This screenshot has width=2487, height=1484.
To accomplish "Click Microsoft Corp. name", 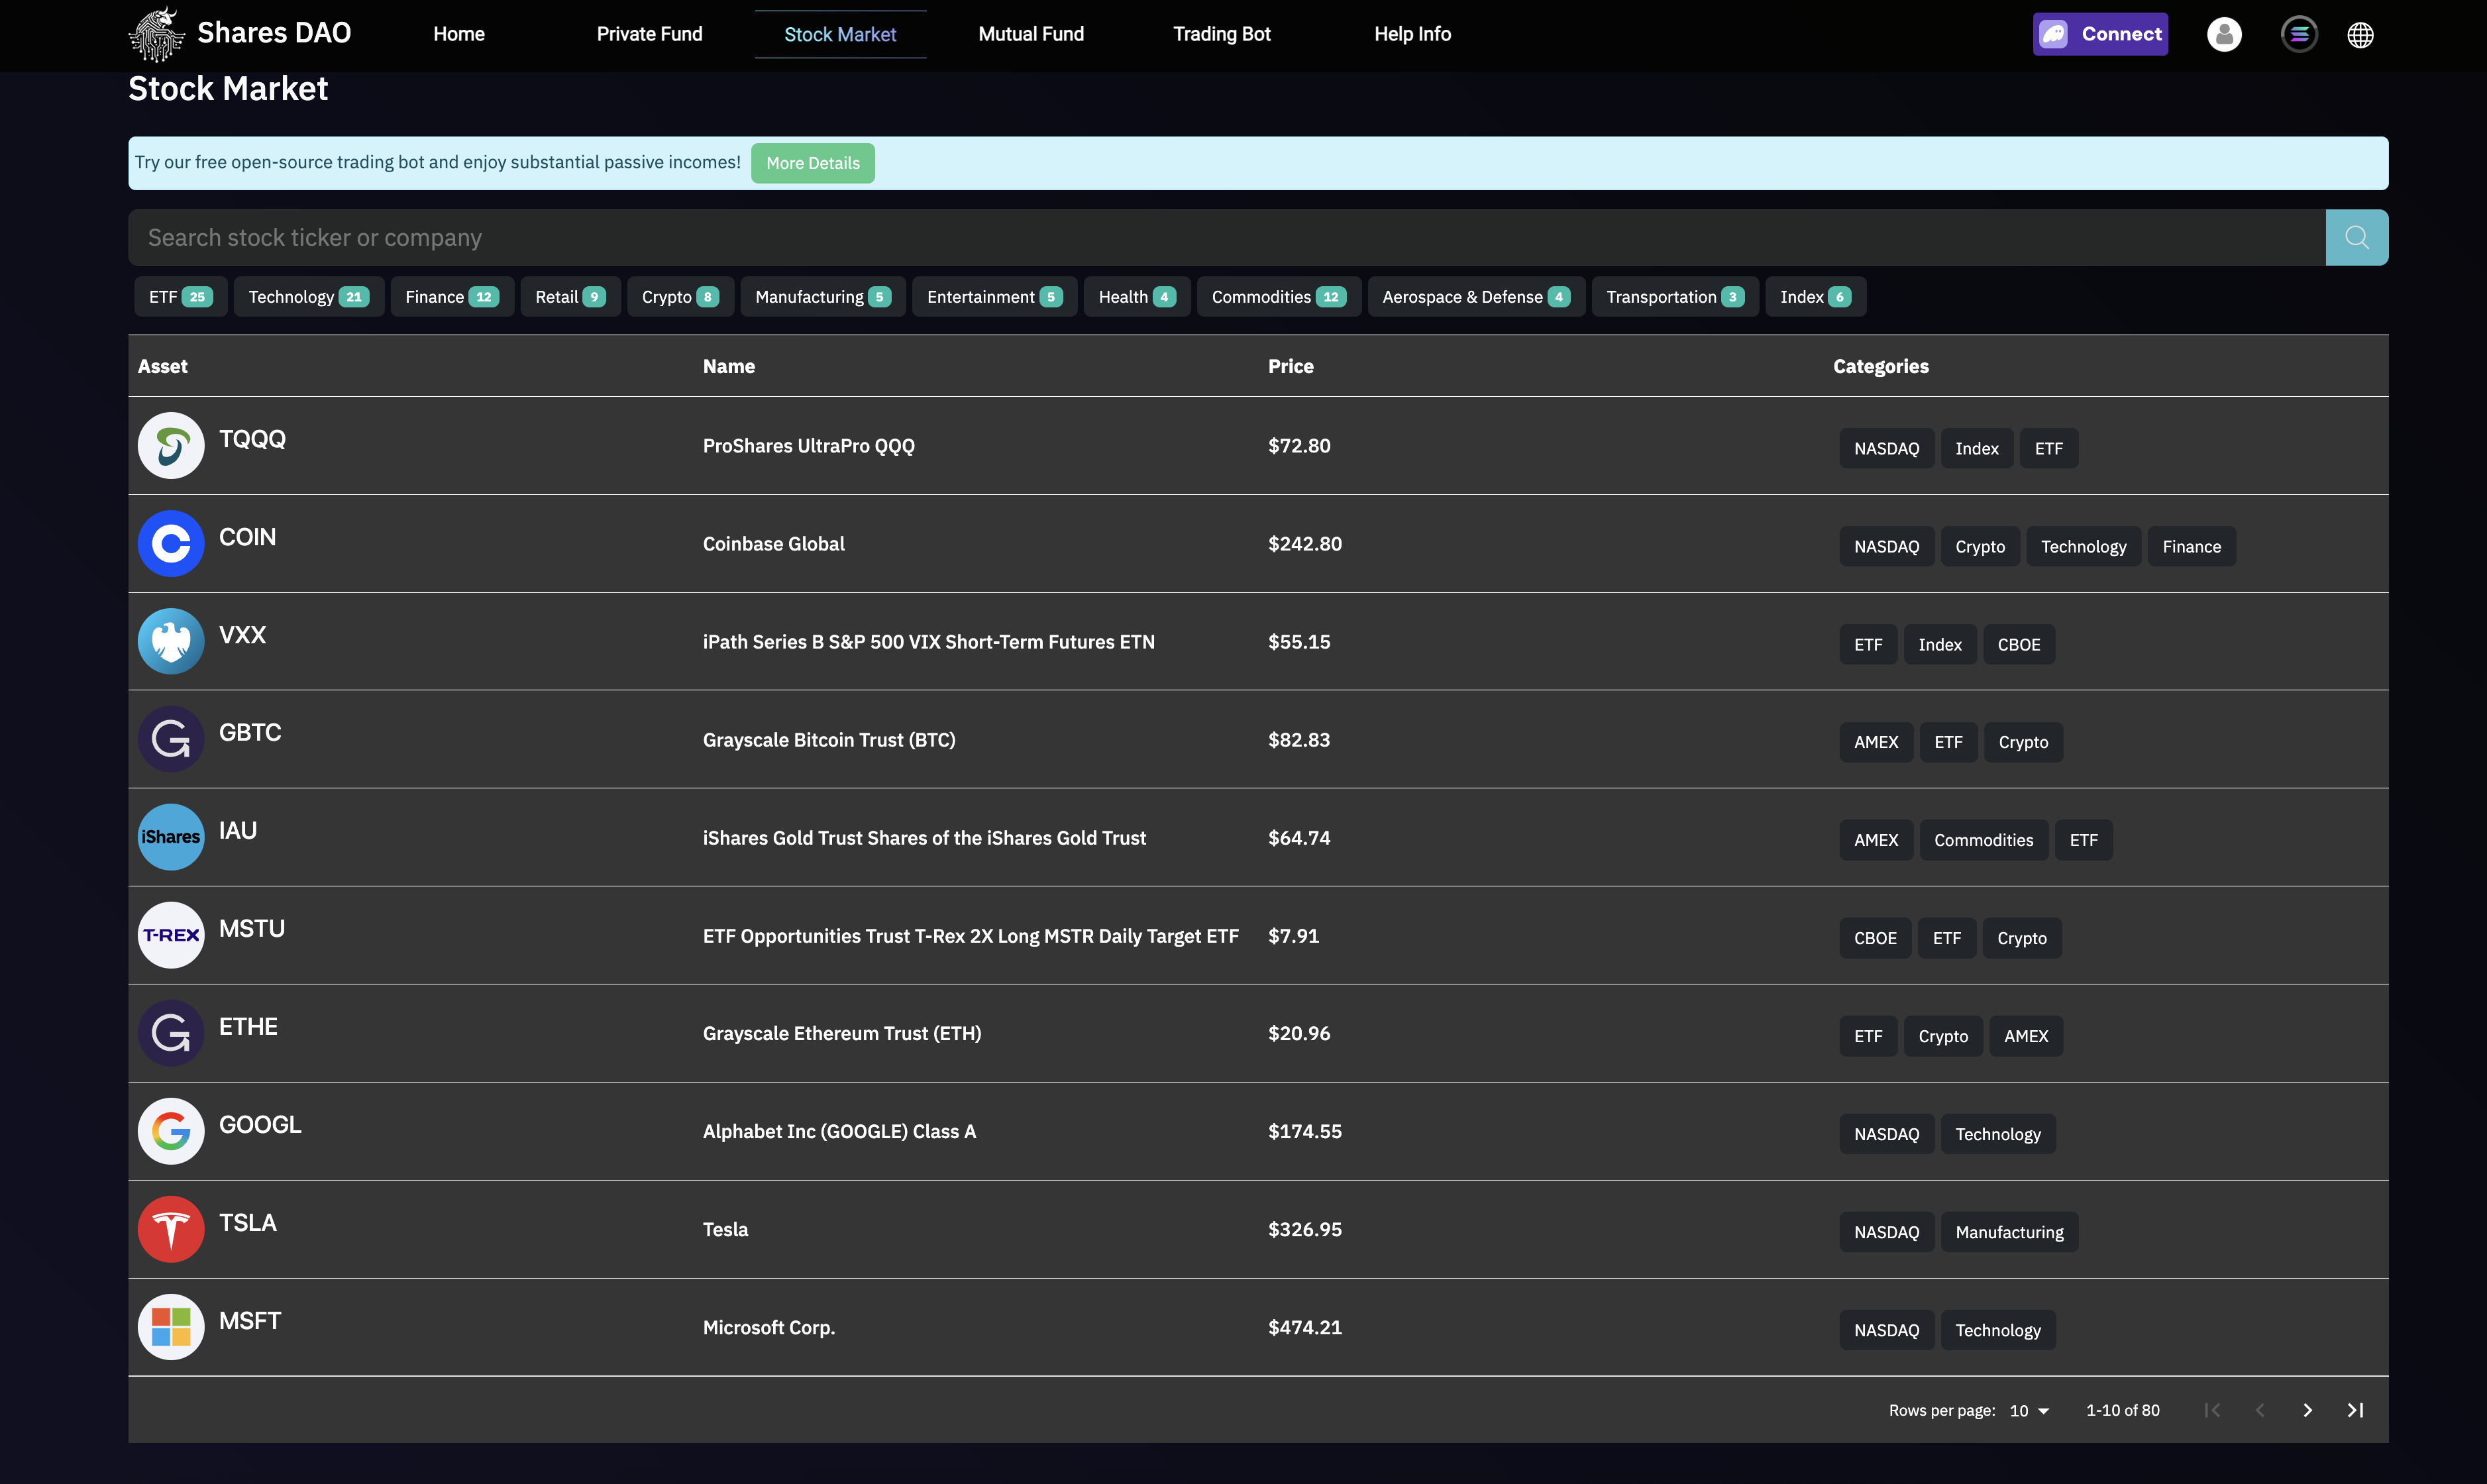I will (769, 1328).
